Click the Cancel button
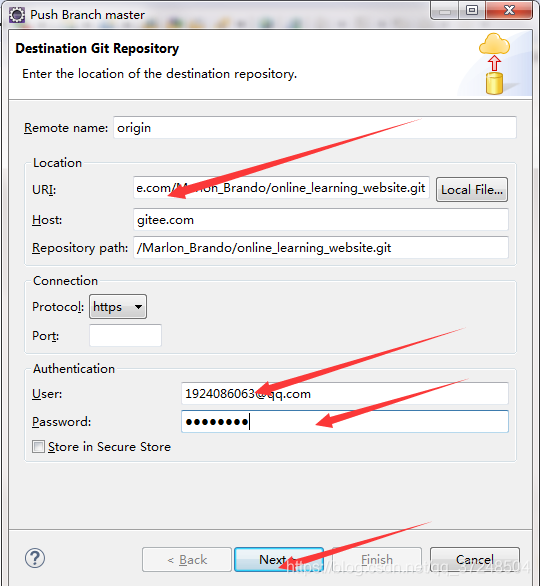The height and width of the screenshot is (586, 540). point(475,559)
